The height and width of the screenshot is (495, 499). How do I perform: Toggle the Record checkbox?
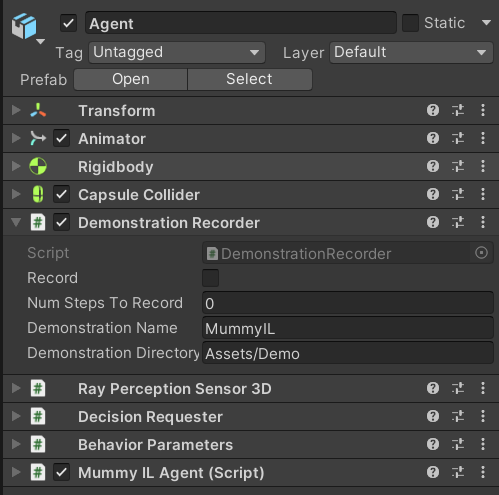pyautogui.click(x=210, y=278)
